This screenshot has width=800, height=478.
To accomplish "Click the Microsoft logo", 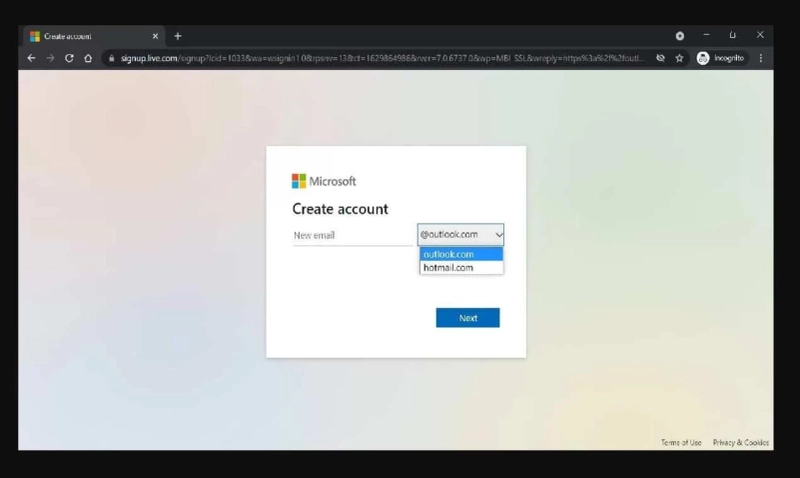I will click(x=324, y=181).
